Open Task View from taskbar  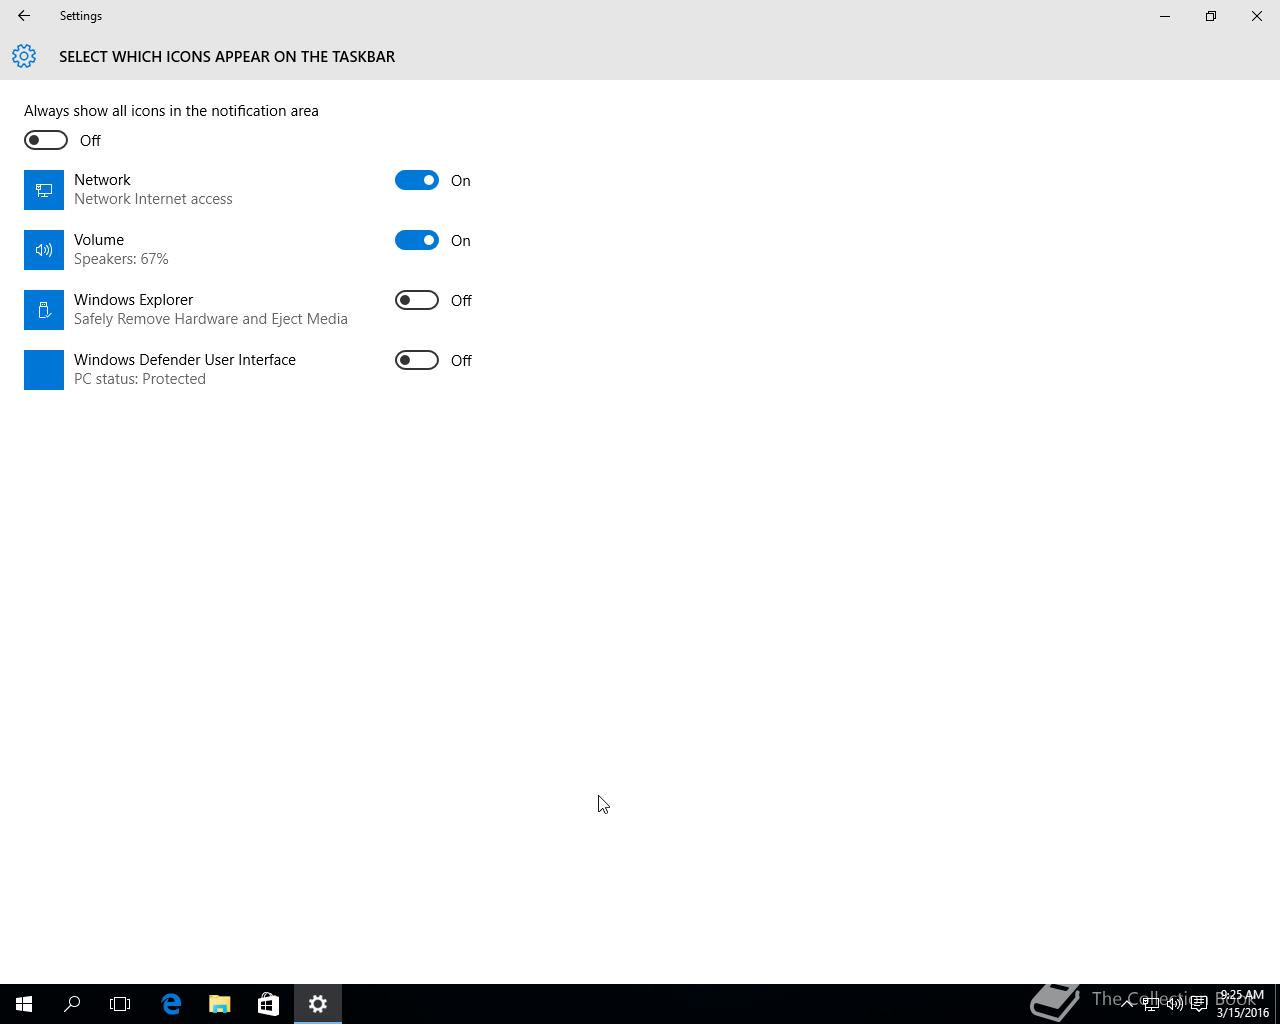[x=120, y=1004]
